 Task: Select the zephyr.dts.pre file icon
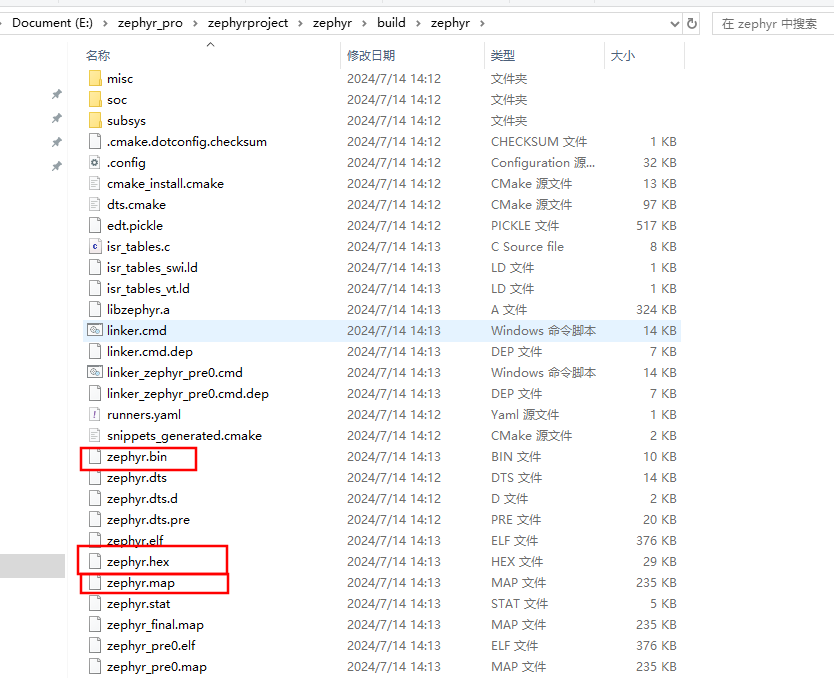[x=95, y=519]
